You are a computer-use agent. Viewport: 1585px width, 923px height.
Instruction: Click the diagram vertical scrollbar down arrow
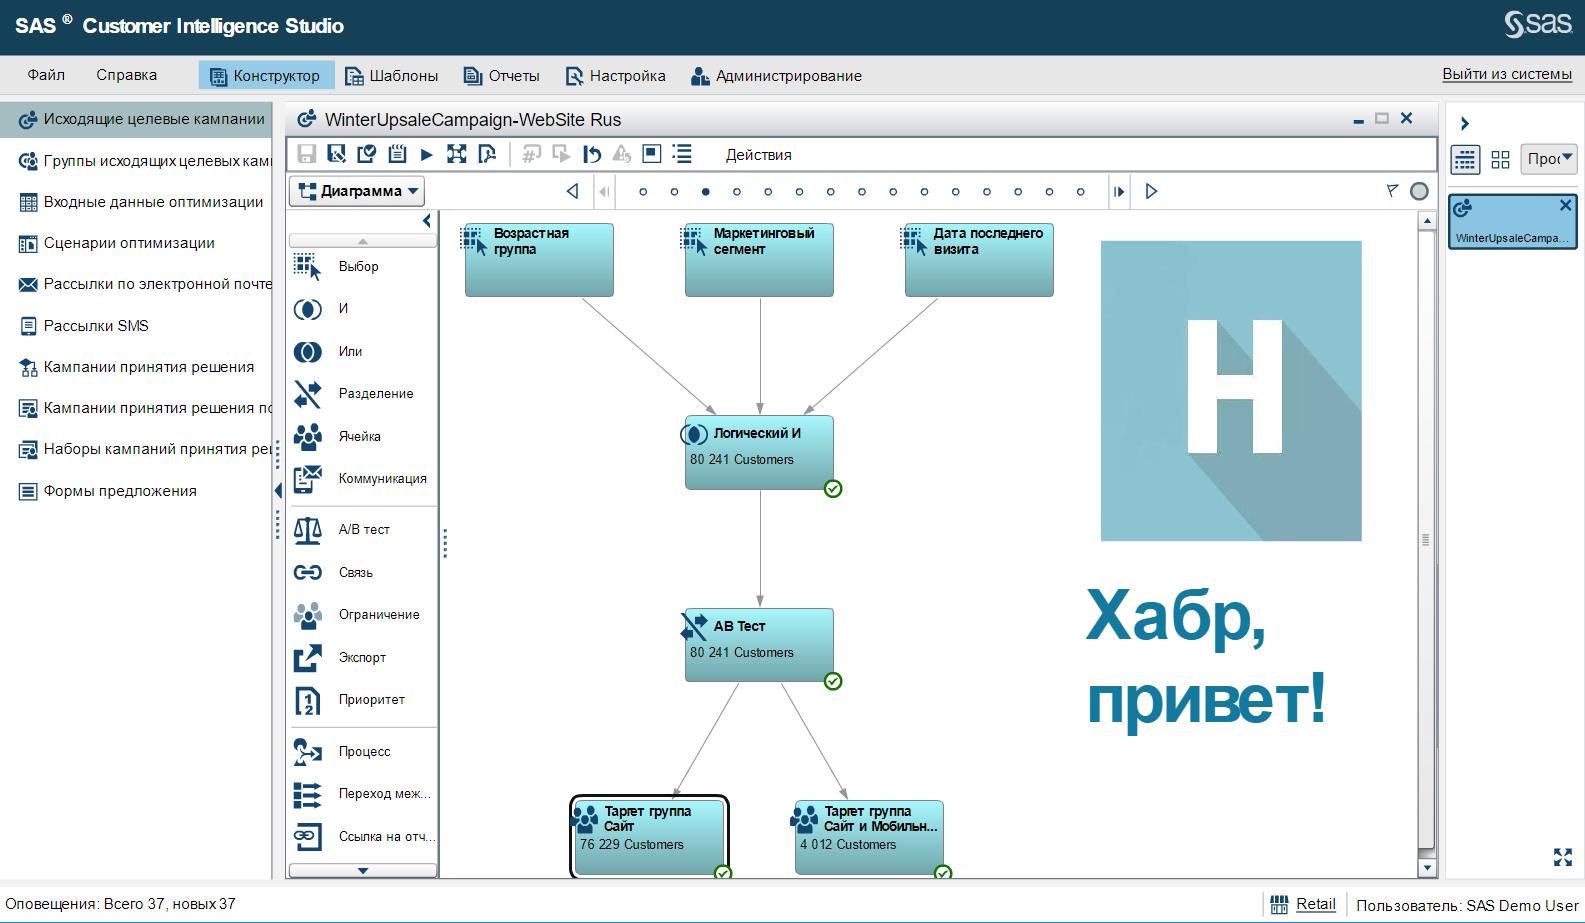(1428, 868)
